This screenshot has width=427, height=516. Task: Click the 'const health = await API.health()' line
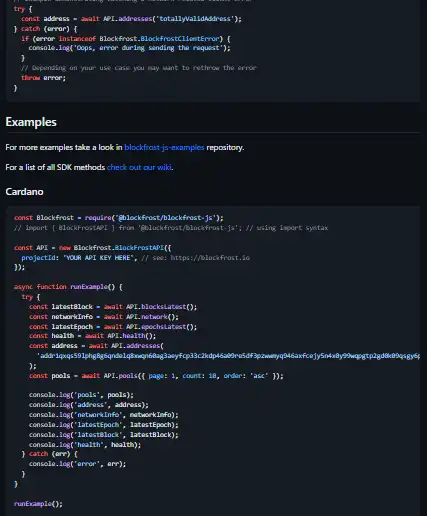point(92,336)
